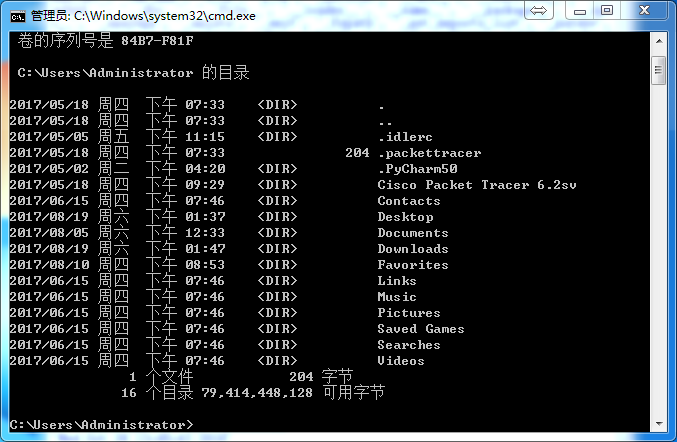The height and width of the screenshot is (442, 677).
Task: Click the cmd.exe system menu icon
Action: click(x=18, y=16)
